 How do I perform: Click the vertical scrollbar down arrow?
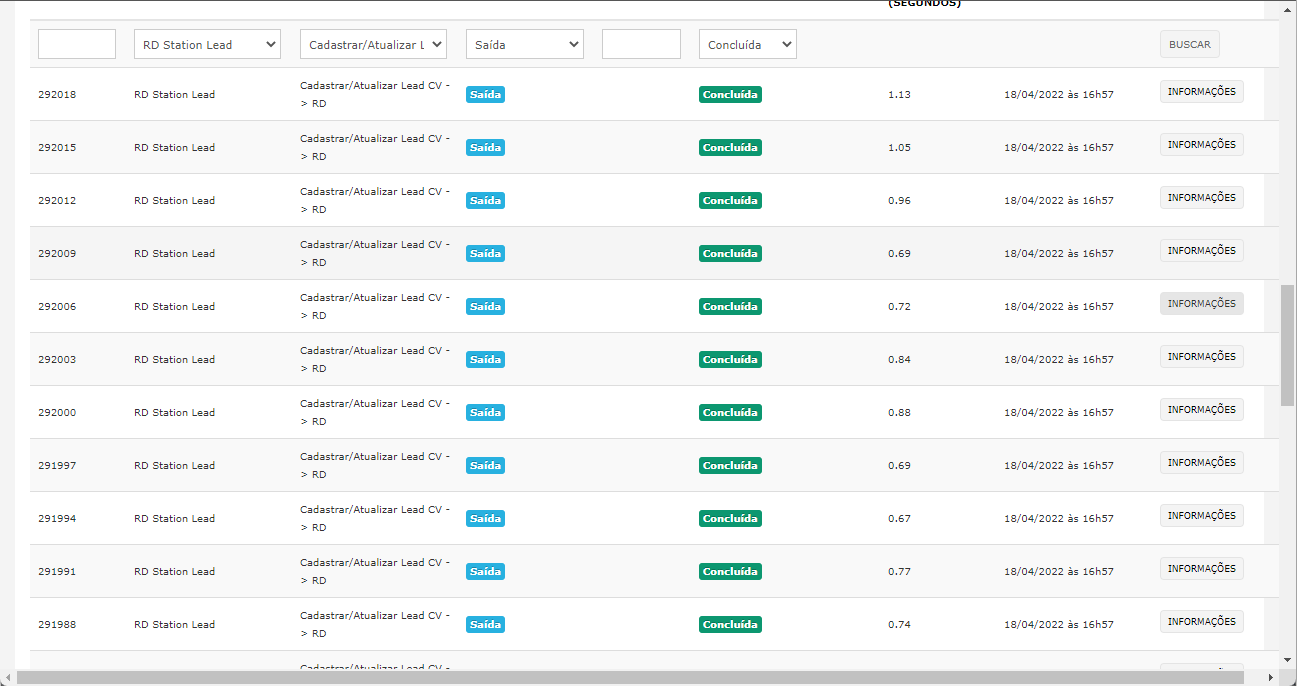pyautogui.click(x=1287, y=660)
